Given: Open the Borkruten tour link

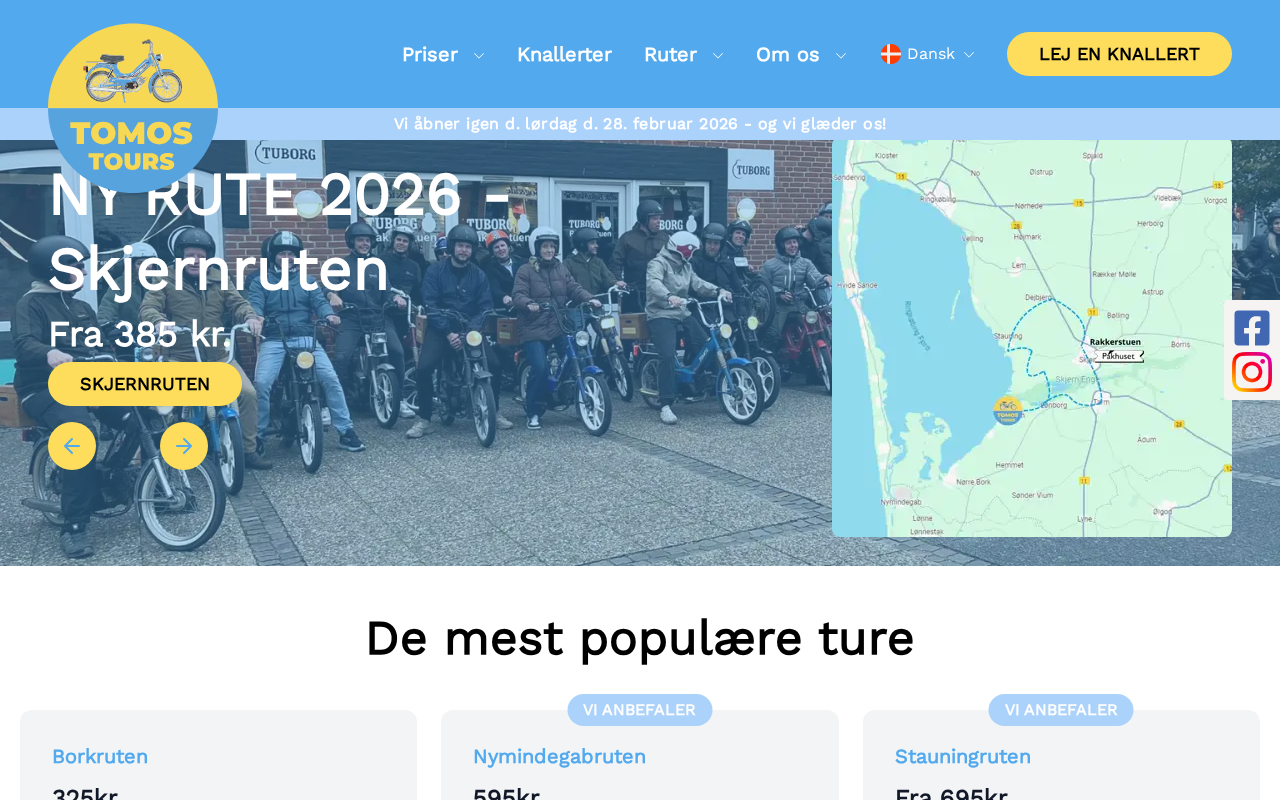Looking at the screenshot, I should (x=100, y=757).
